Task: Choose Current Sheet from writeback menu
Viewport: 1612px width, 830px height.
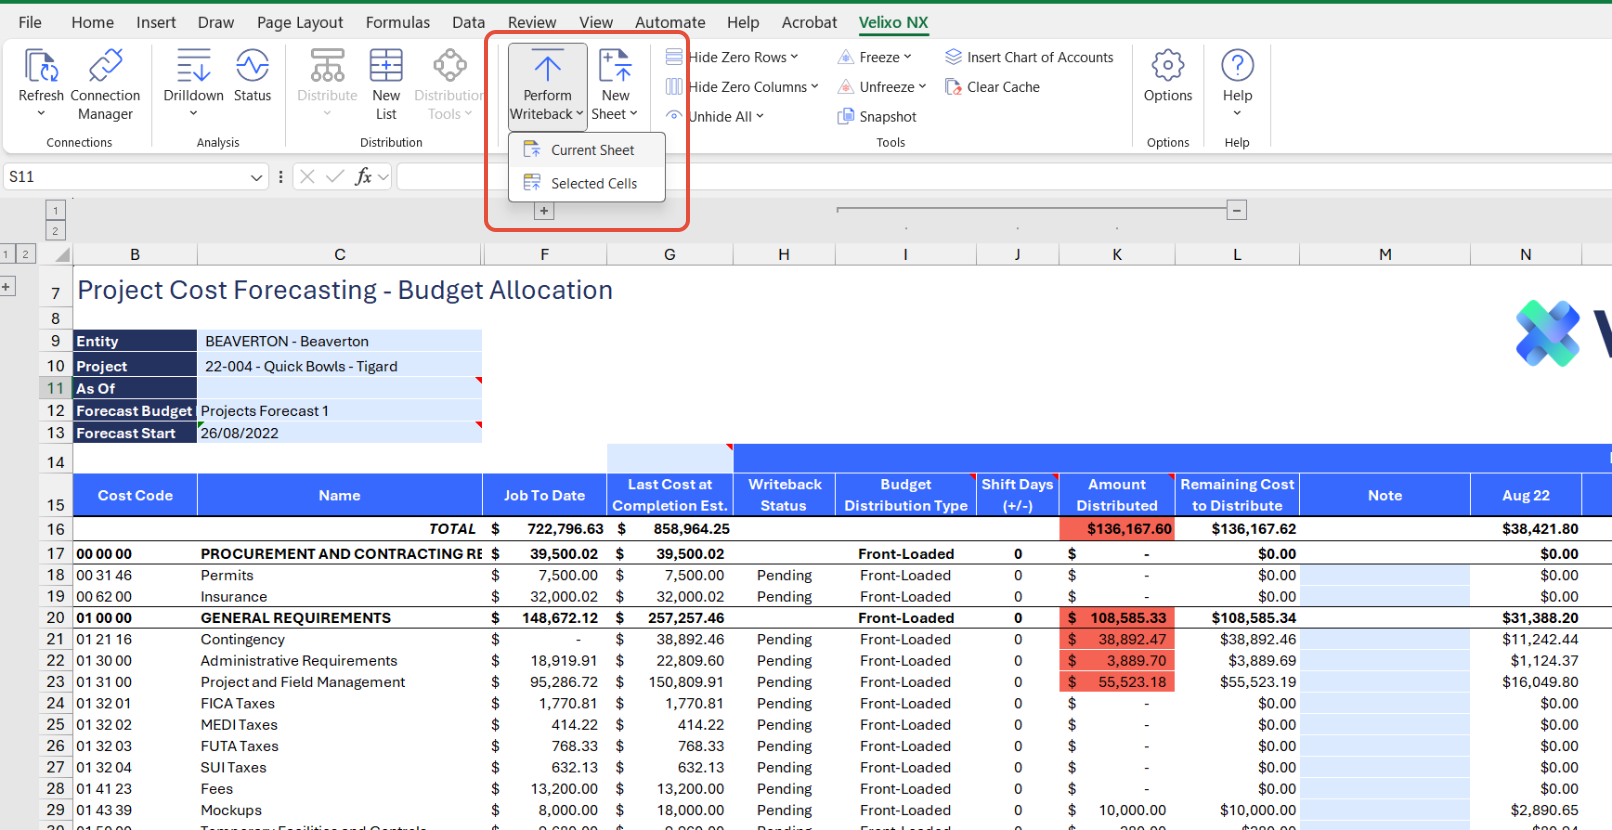Action: click(x=592, y=150)
